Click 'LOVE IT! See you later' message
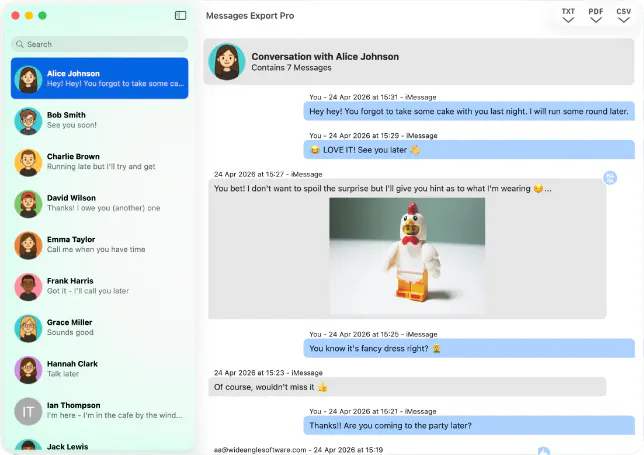Screen dimensions: 644x455 (469, 150)
